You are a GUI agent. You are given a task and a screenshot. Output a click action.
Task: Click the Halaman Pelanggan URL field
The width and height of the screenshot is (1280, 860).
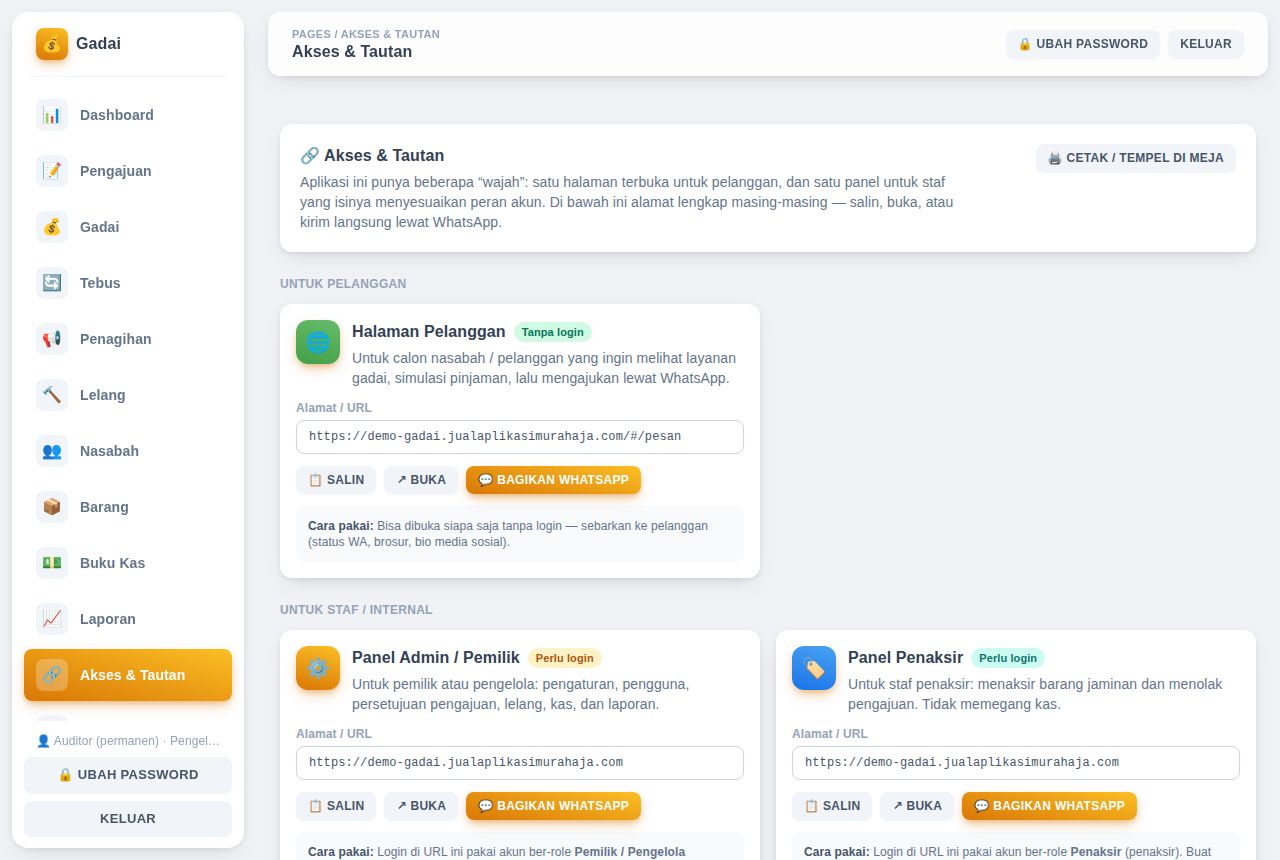(x=520, y=437)
